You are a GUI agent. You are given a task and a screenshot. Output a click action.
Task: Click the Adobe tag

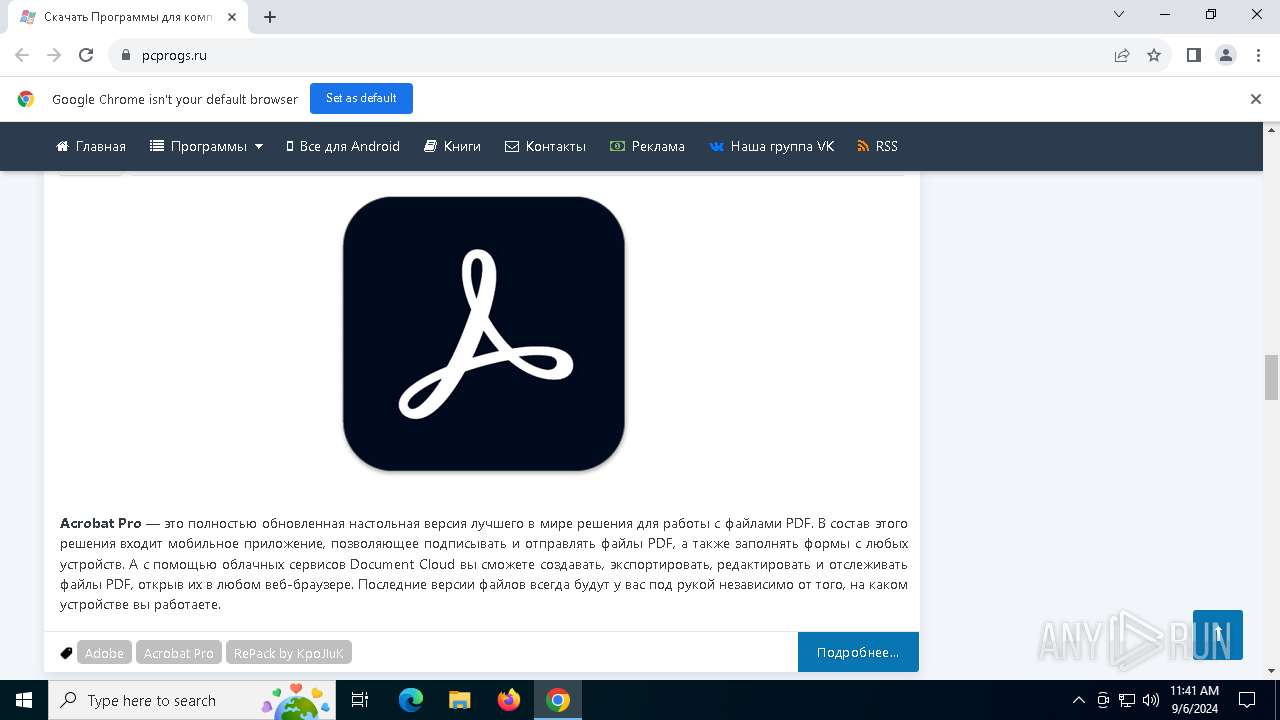point(104,653)
